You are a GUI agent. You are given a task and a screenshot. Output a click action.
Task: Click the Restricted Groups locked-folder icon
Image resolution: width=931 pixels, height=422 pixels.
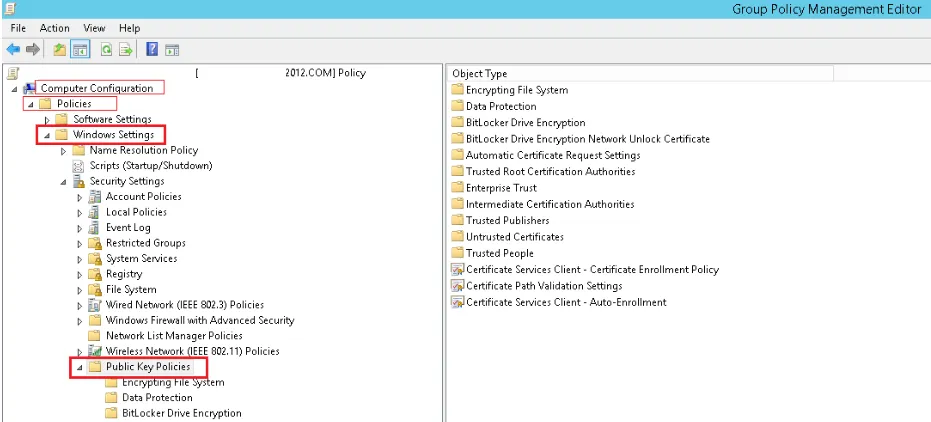(95, 243)
